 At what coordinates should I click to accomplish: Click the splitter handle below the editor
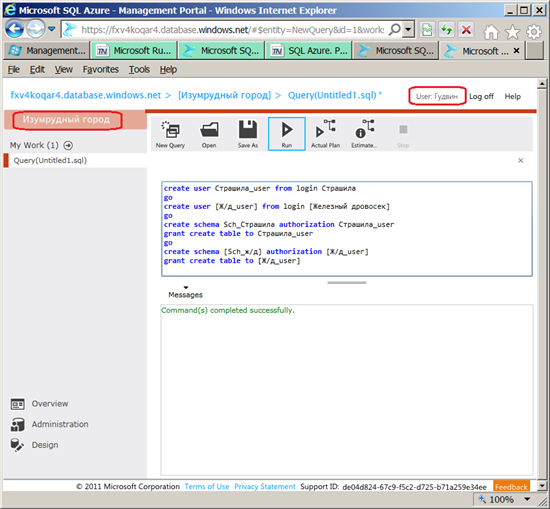[x=347, y=283]
